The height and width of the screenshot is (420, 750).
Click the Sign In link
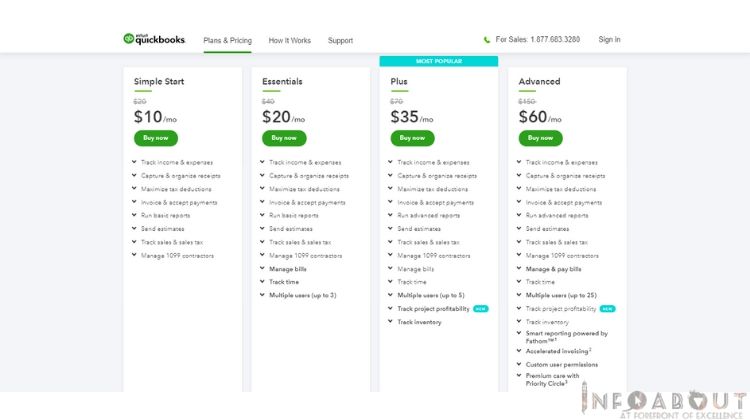609,40
